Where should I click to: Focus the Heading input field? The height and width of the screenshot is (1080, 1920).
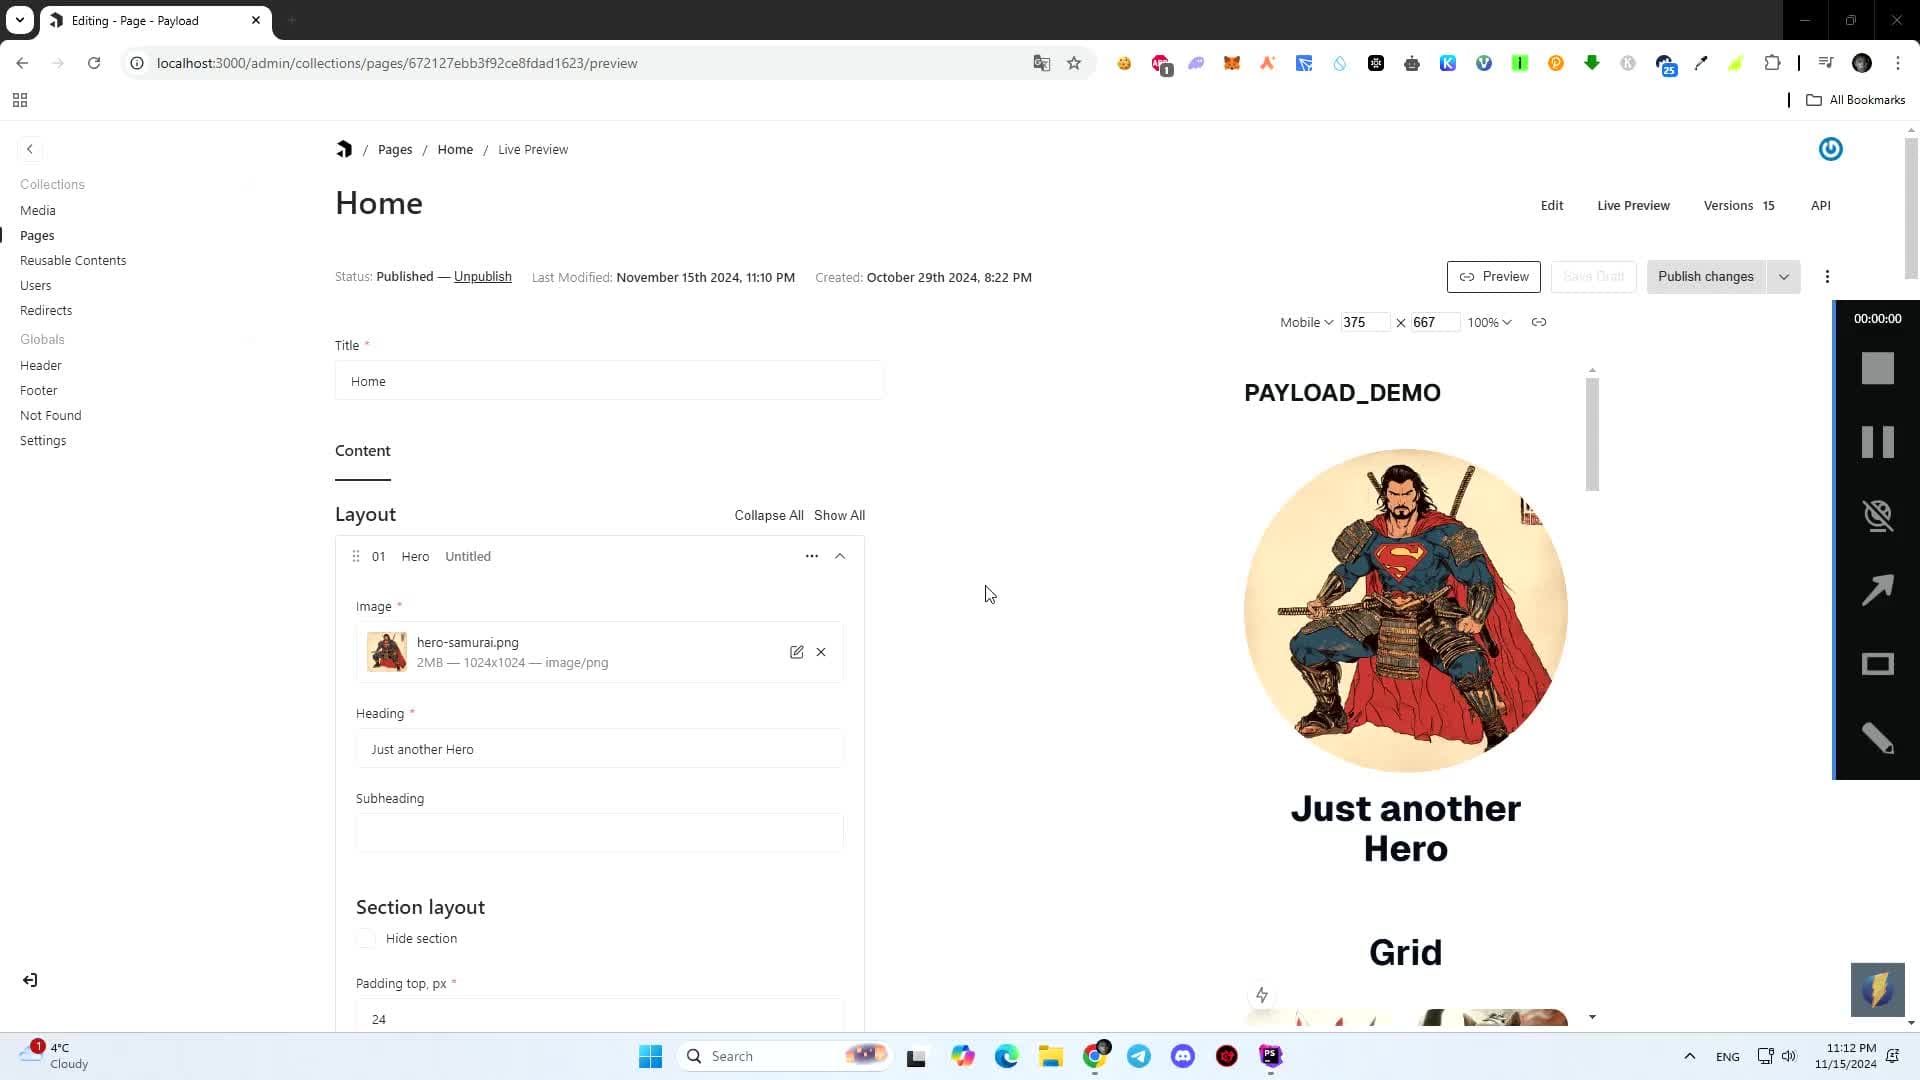[x=599, y=749]
